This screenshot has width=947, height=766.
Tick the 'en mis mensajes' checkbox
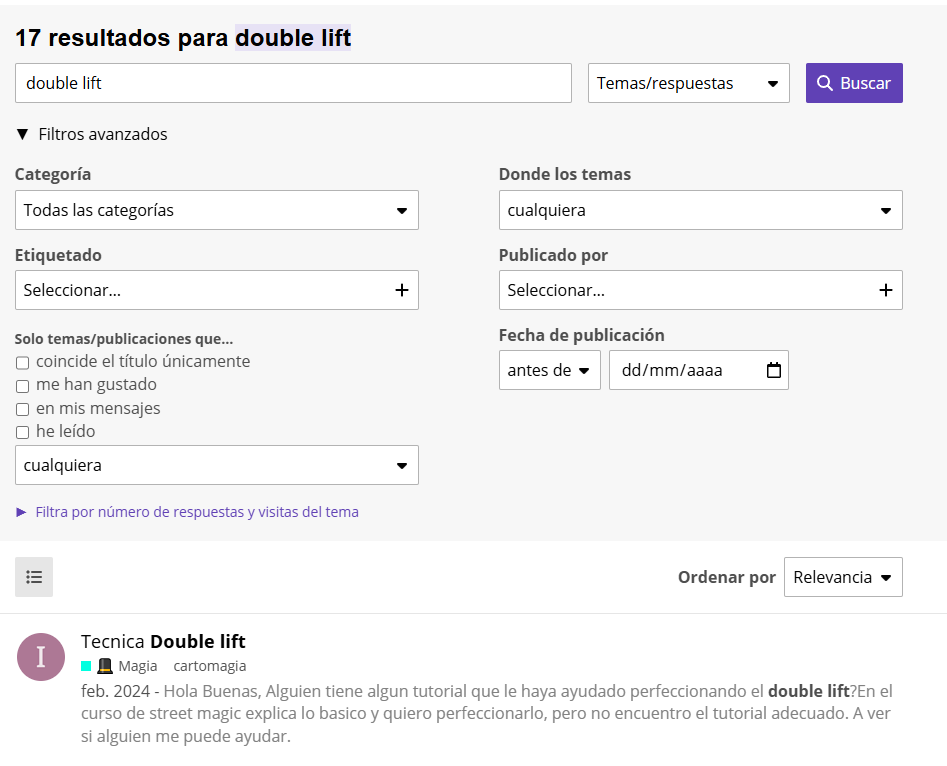click(x=23, y=409)
